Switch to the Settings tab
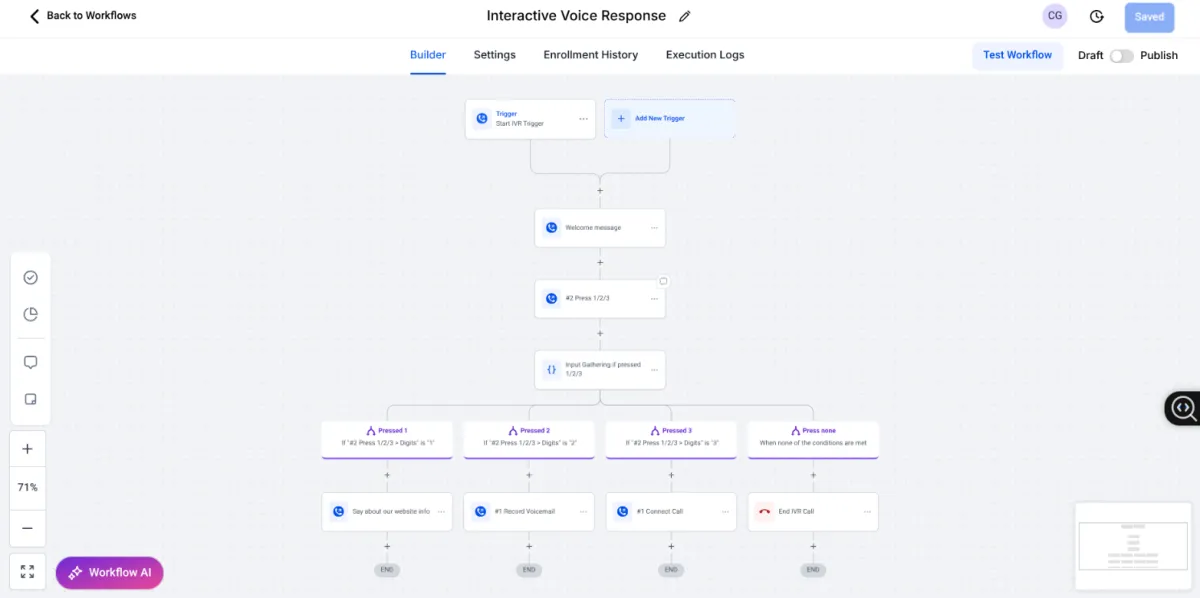This screenshot has height=598, width=1200. point(494,55)
